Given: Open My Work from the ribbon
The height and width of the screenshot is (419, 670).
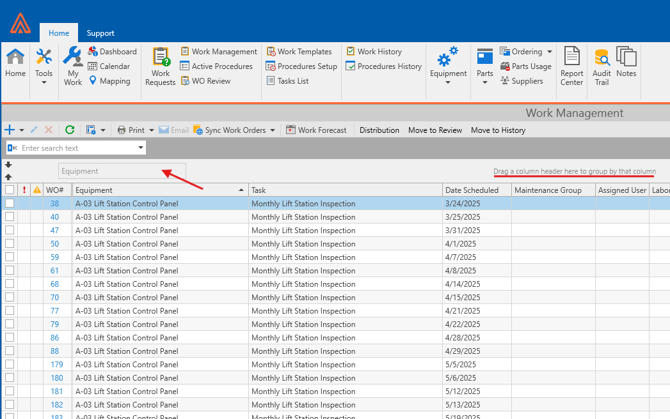Looking at the screenshot, I should [x=72, y=66].
